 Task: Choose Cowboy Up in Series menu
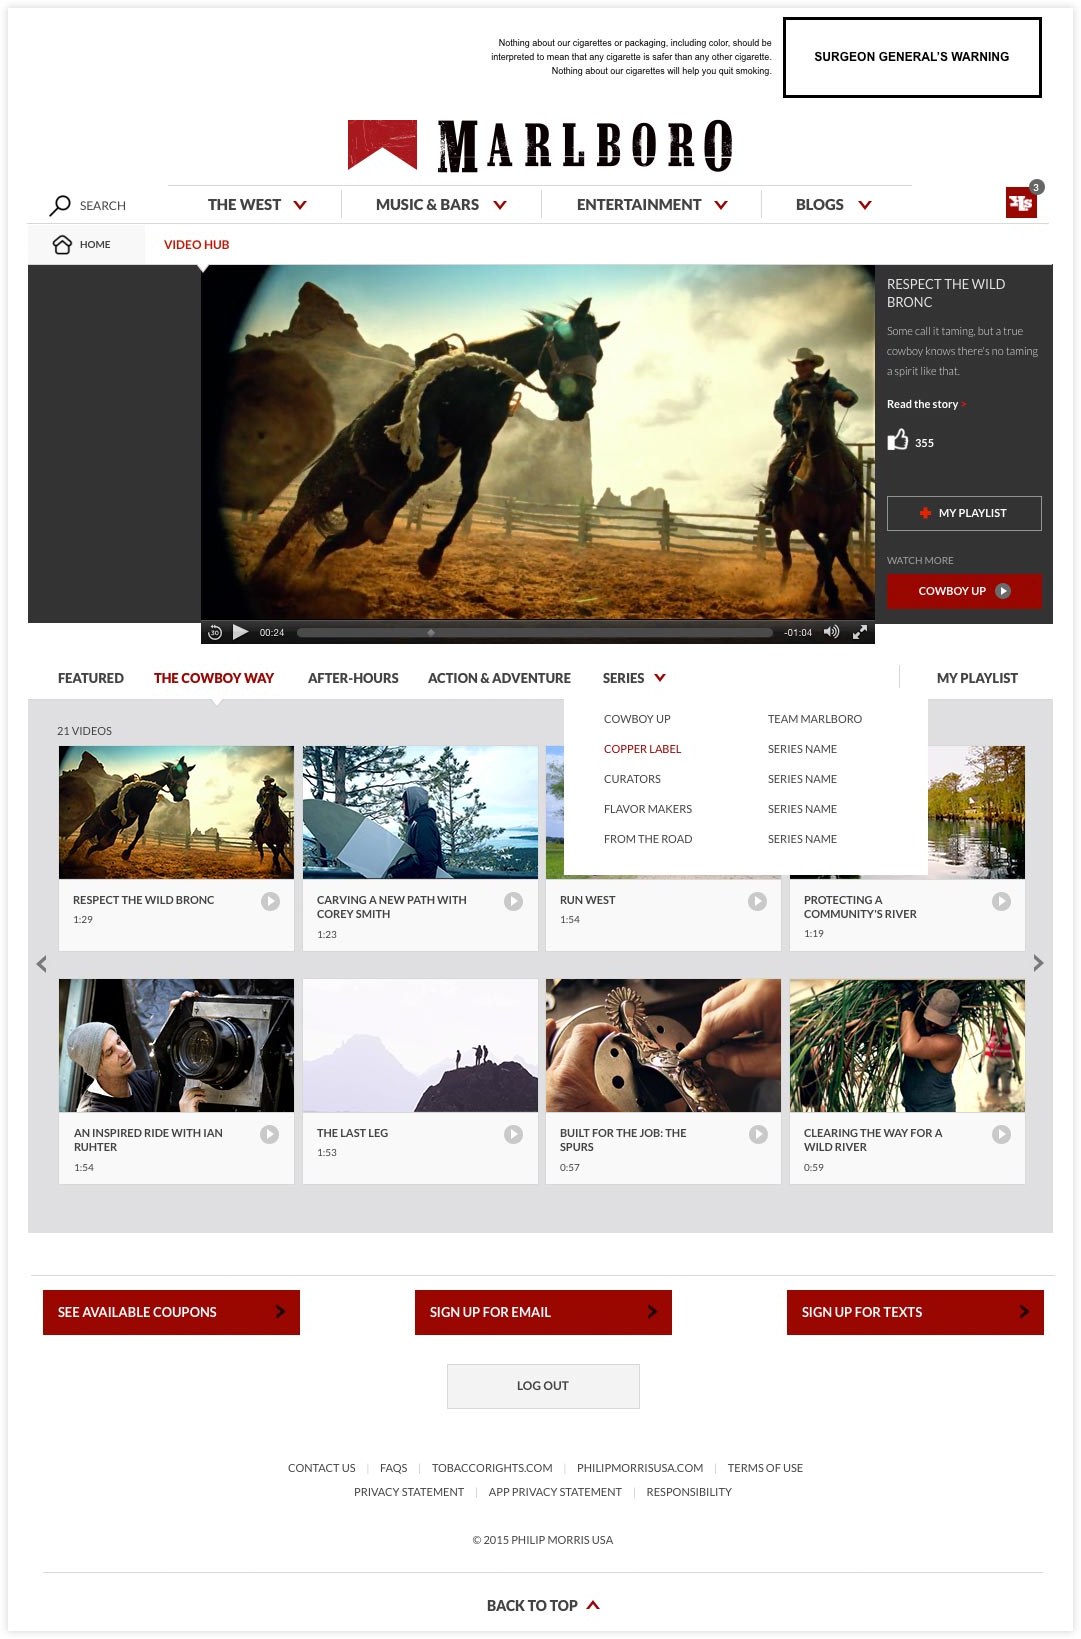pos(637,719)
